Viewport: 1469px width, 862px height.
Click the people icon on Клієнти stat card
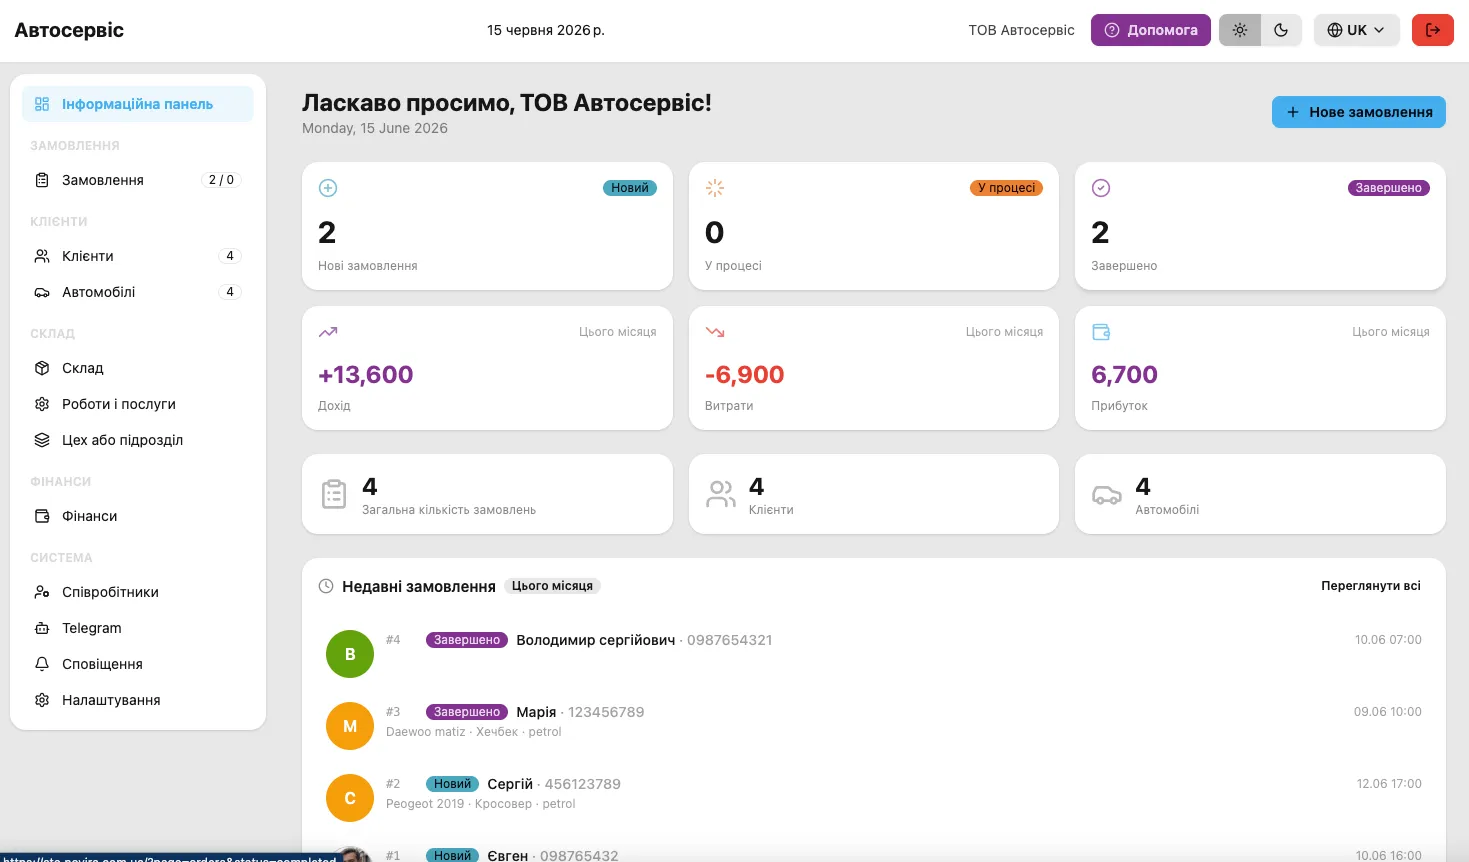click(721, 494)
